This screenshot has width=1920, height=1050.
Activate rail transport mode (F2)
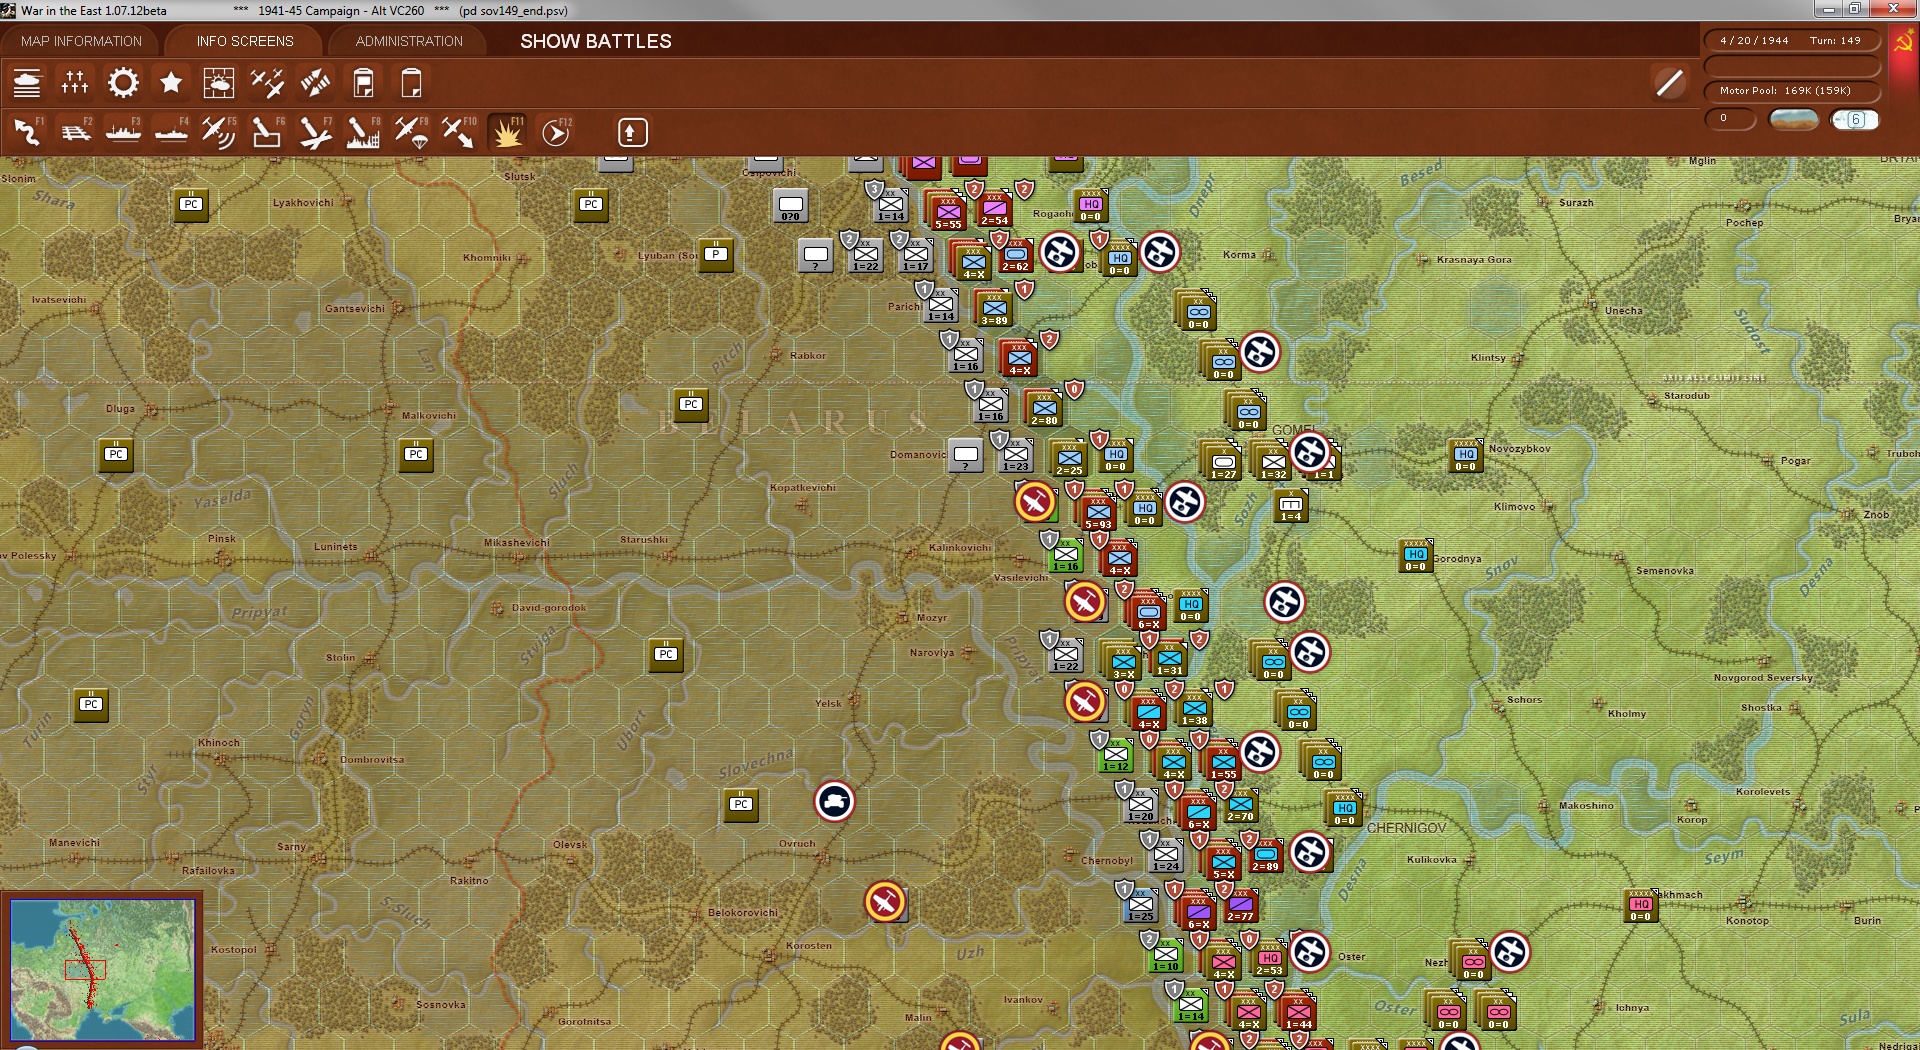point(78,131)
